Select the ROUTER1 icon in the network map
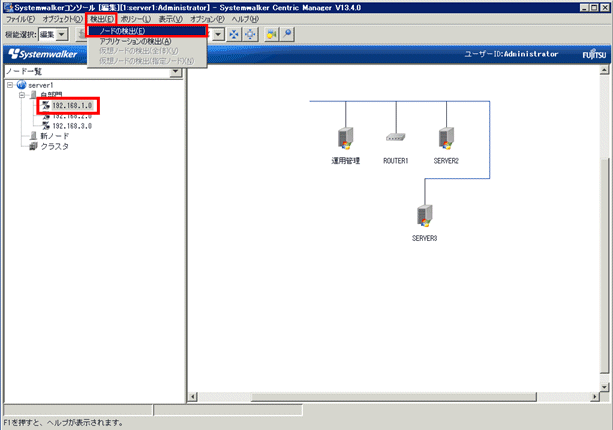The width and height of the screenshot is (613, 430). [x=394, y=137]
